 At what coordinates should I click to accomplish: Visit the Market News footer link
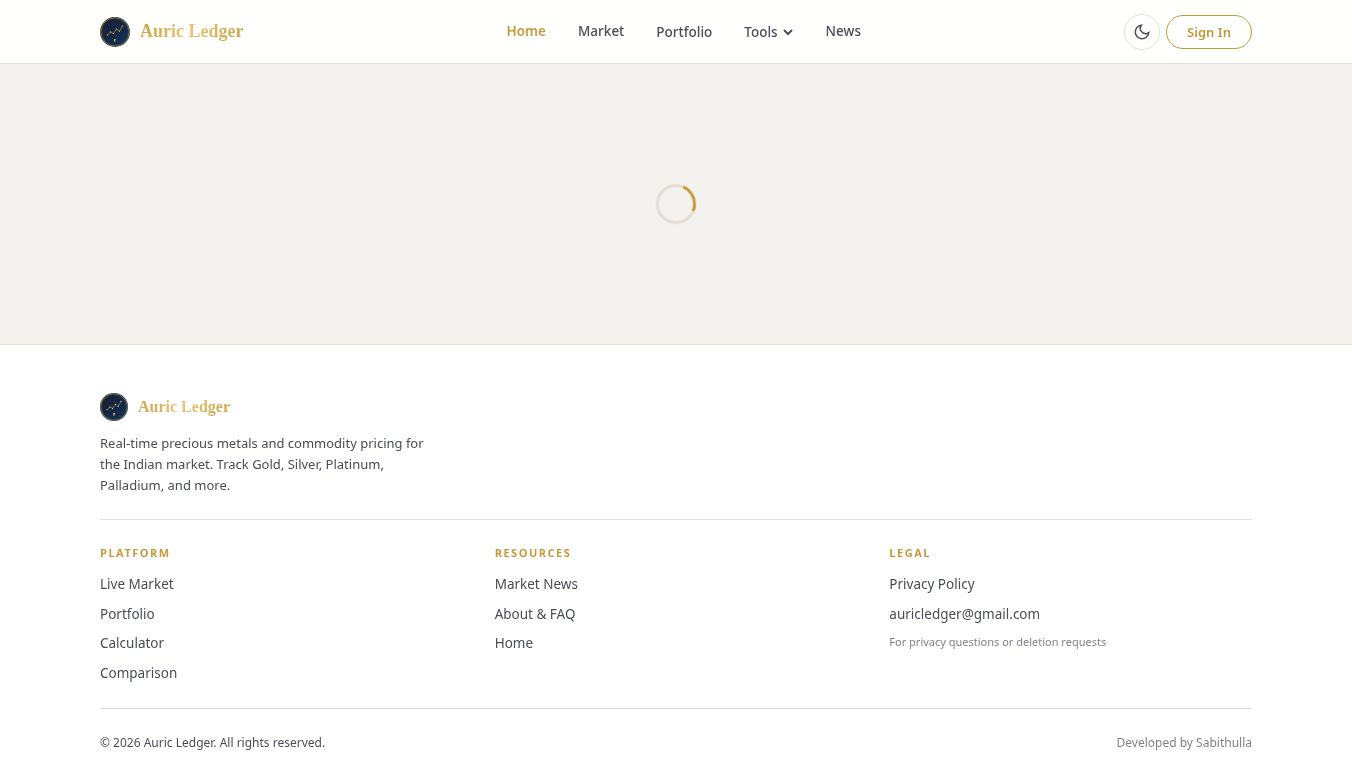[536, 584]
